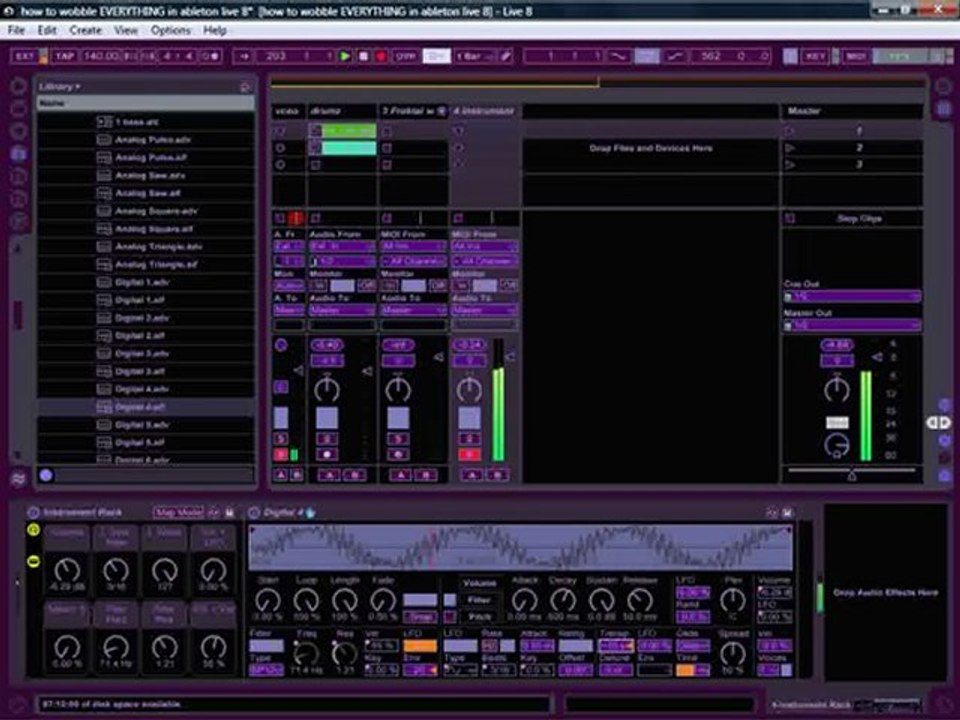Open track 3 MIDI From All Ins dropdown
960x720 pixels.
[413, 246]
